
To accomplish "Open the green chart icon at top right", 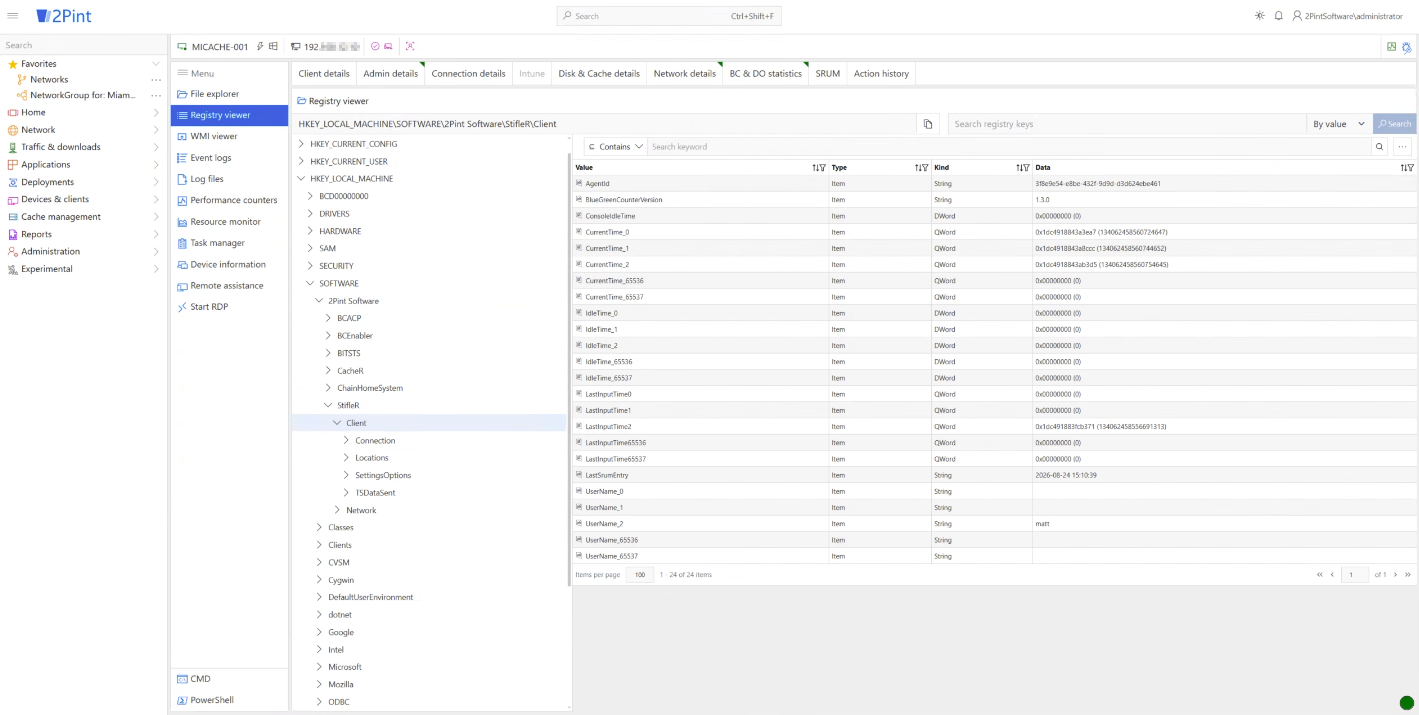I will tap(1391, 47).
